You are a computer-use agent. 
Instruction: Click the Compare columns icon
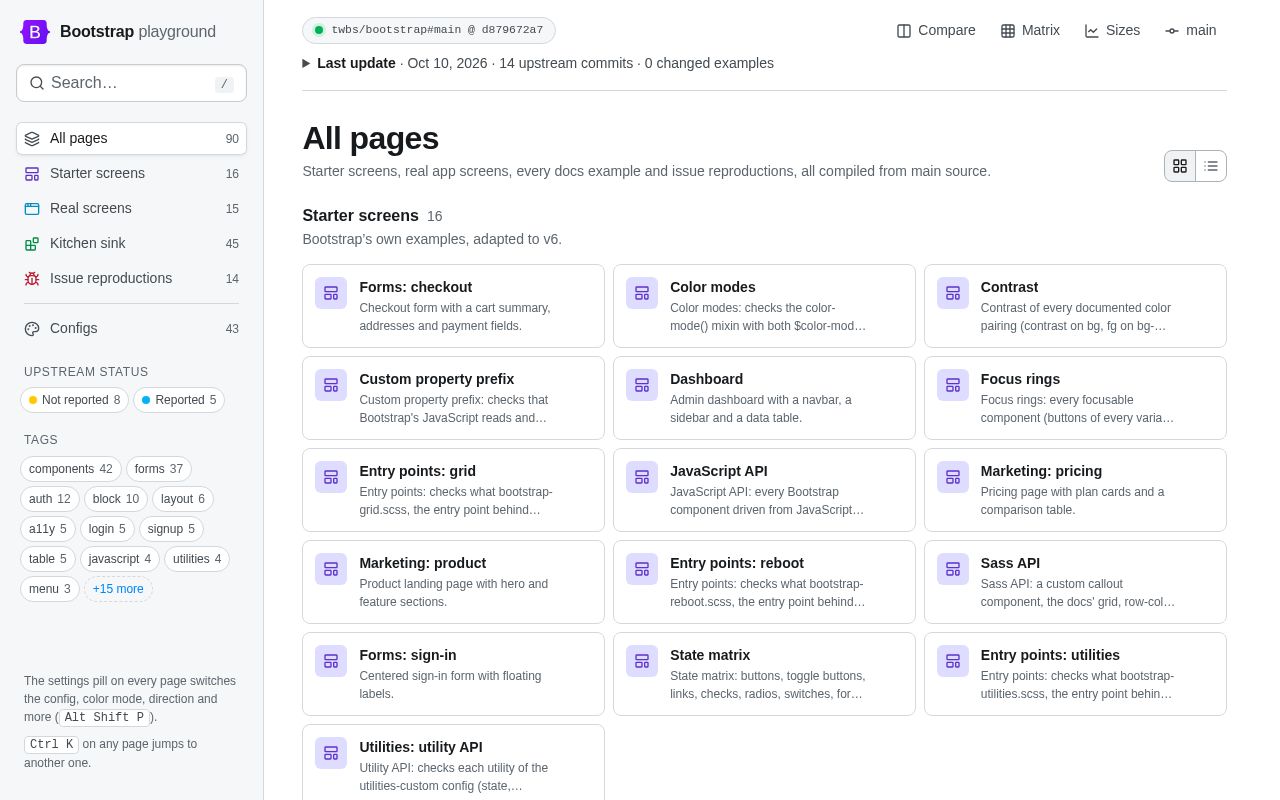coord(904,31)
